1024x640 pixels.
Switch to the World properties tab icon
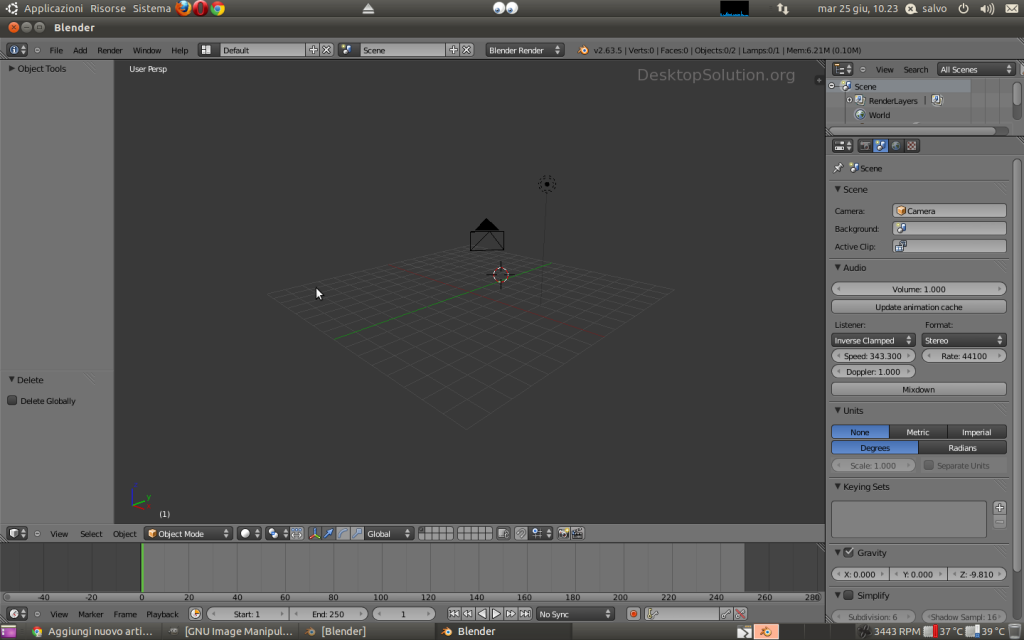[896, 146]
